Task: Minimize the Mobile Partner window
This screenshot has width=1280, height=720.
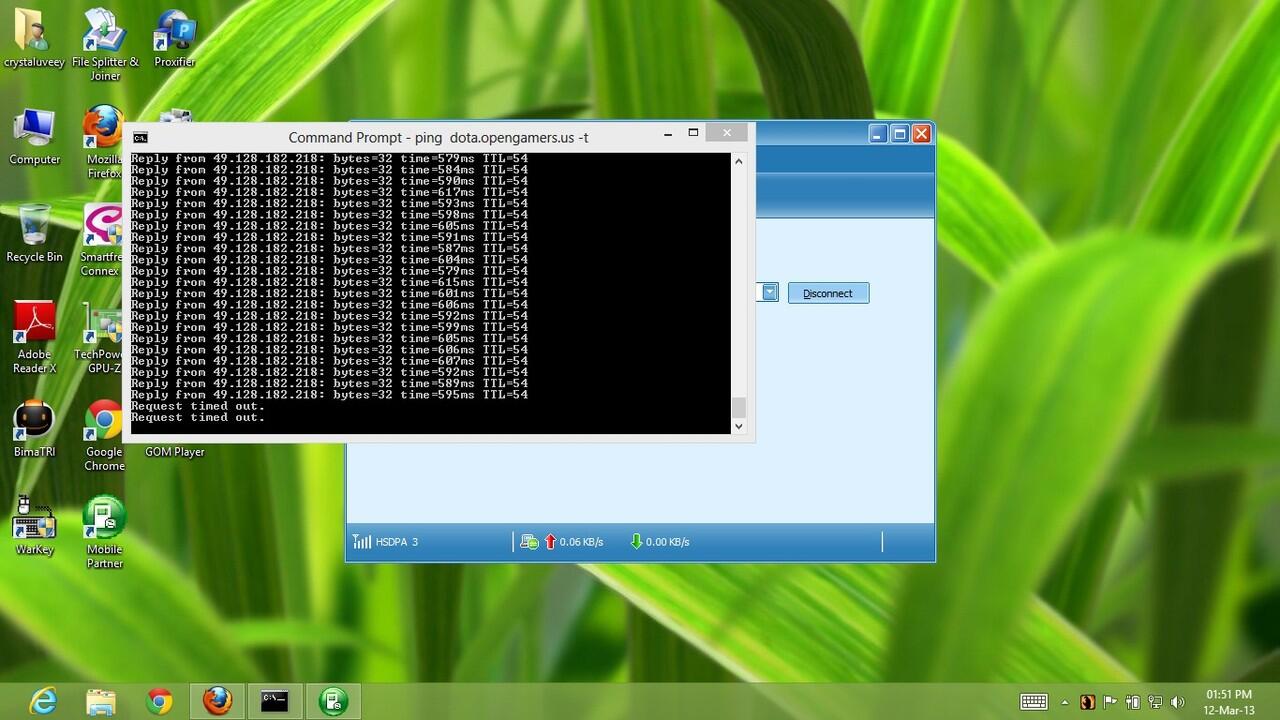Action: [878, 134]
